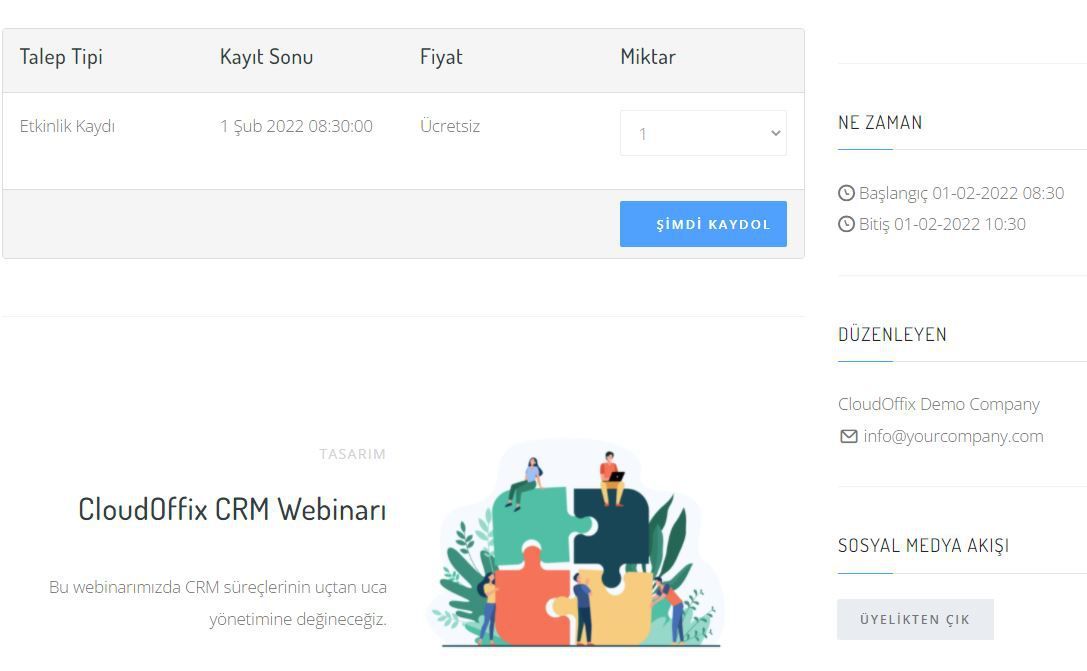Screen dimensions: 1087x671
Task: Click the Fiyat column header
Action: pyautogui.click(x=441, y=57)
